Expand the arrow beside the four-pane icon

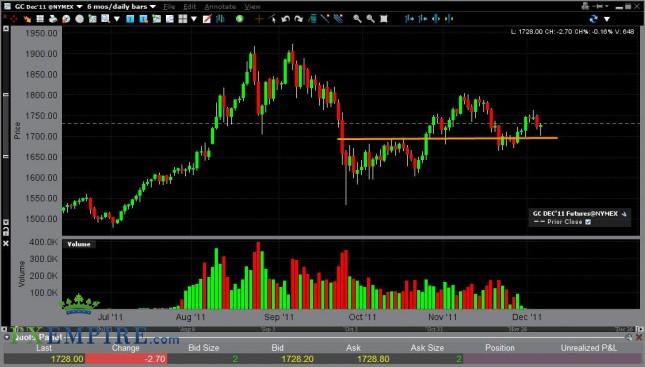pos(194,19)
